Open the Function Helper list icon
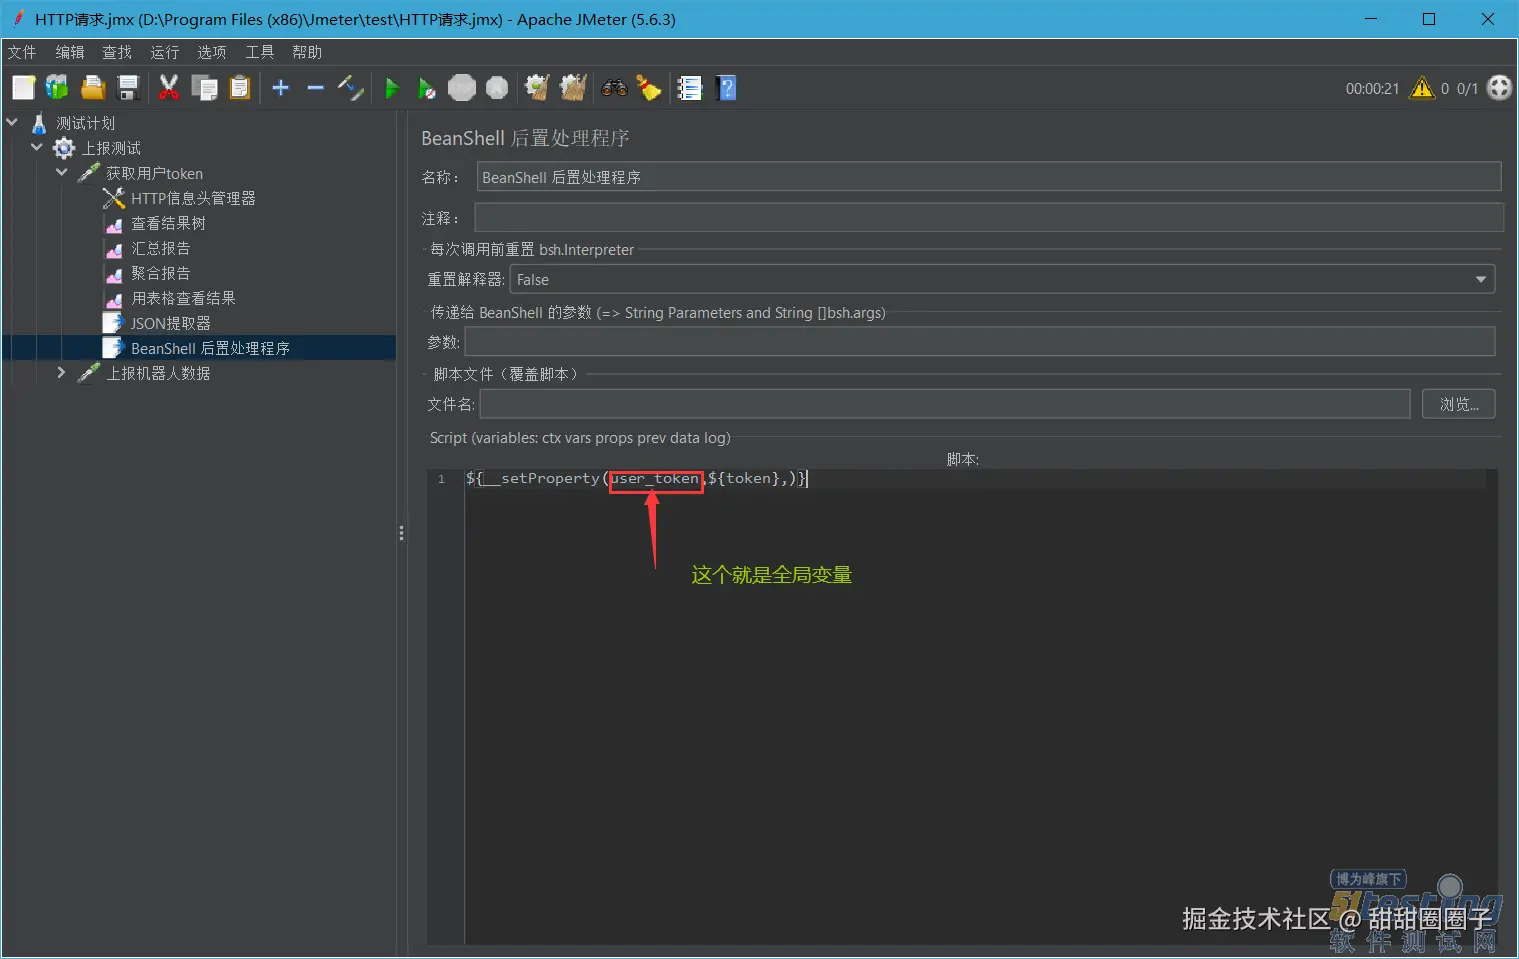 (690, 88)
